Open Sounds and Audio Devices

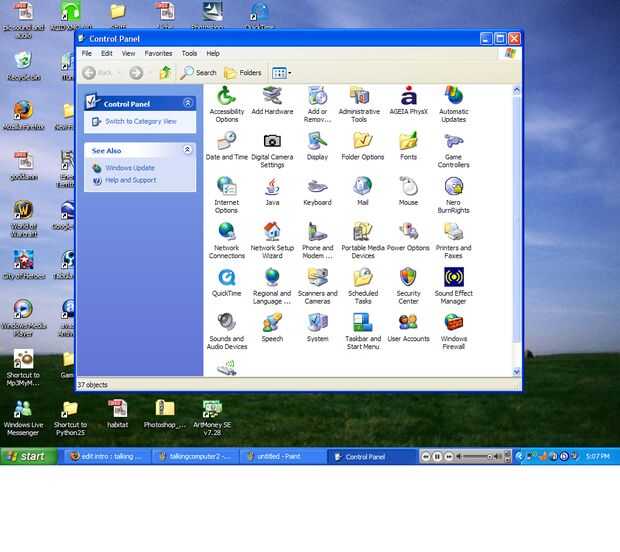[227, 331]
